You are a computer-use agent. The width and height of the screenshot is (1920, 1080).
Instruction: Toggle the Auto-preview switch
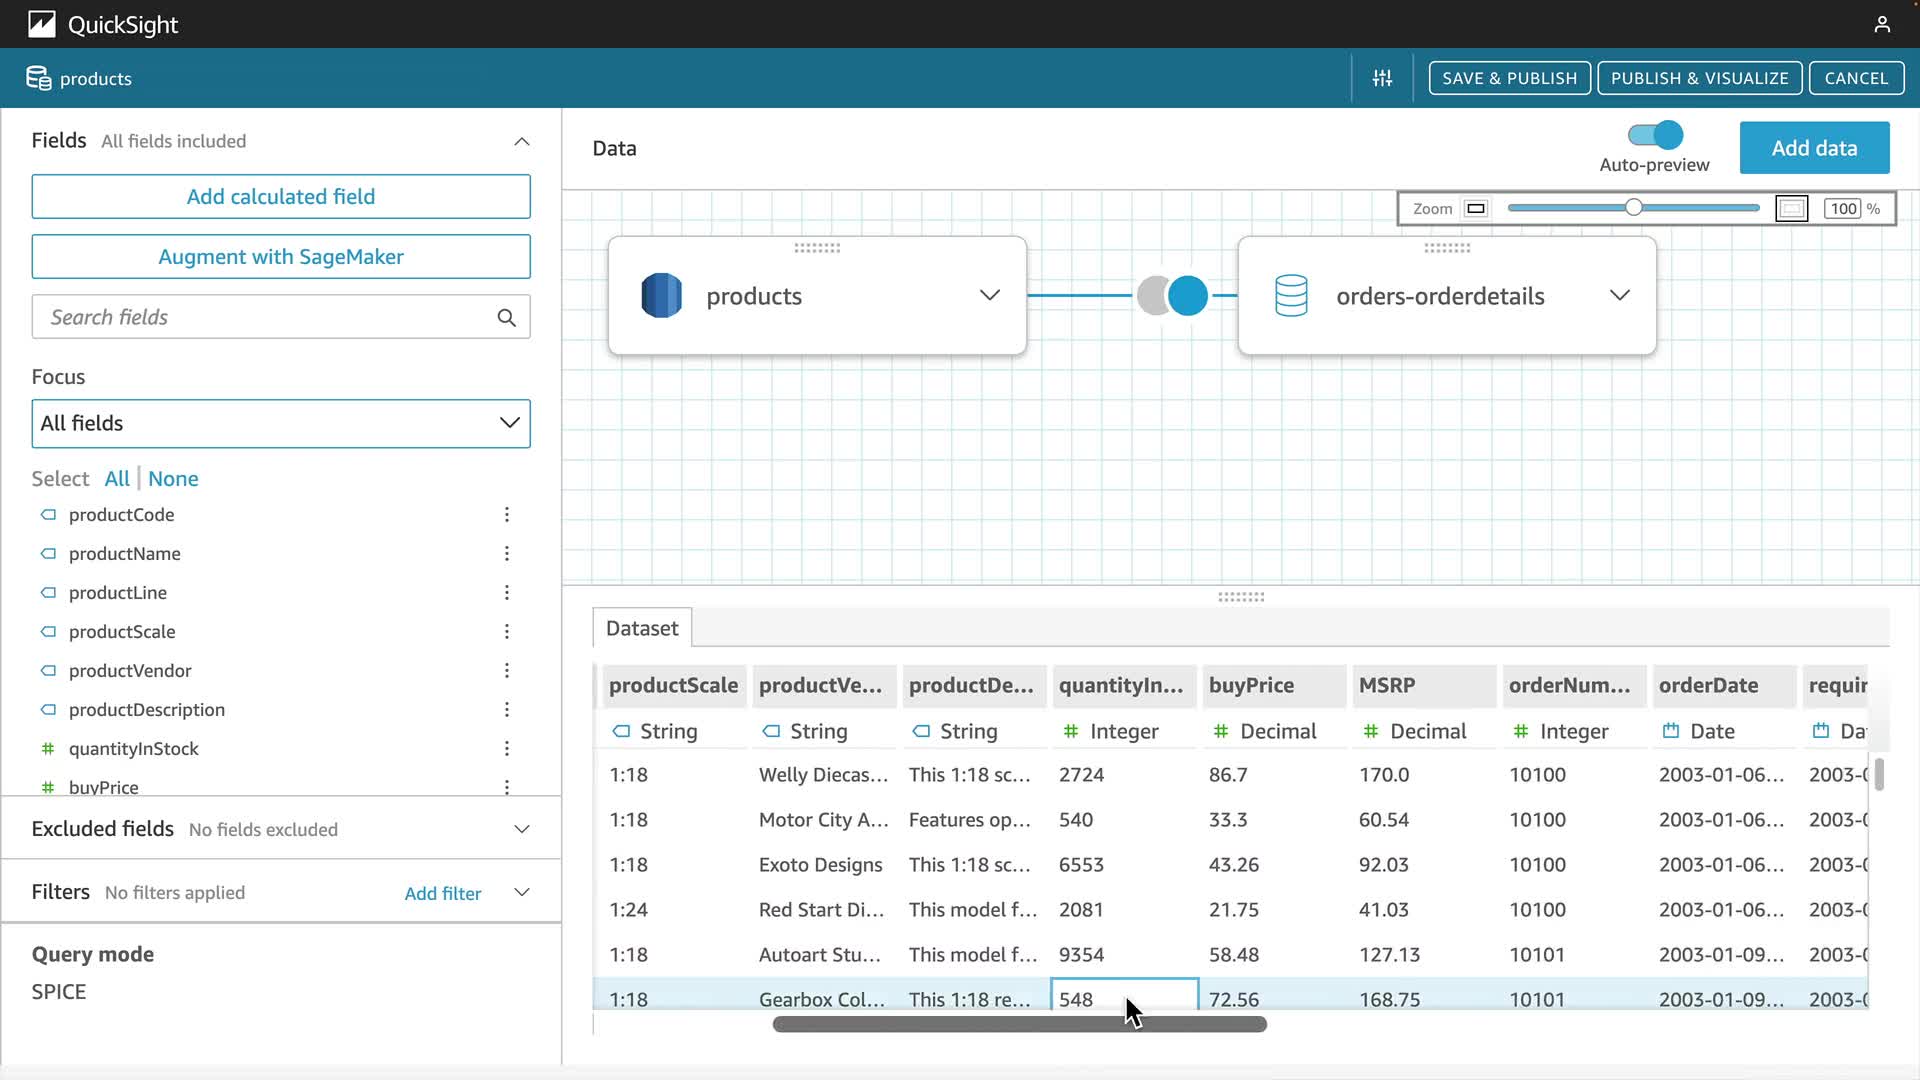[x=1655, y=135]
